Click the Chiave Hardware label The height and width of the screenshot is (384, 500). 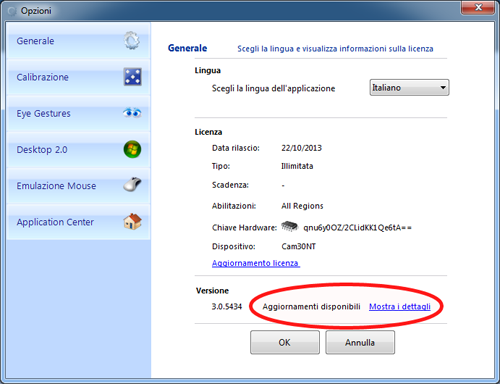(244, 228)
